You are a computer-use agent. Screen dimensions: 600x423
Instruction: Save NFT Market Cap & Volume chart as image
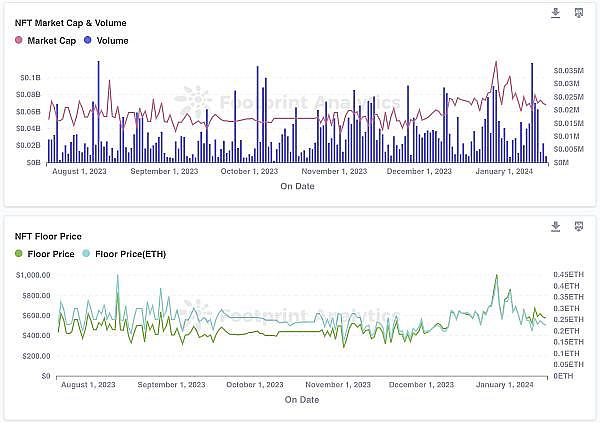(x=578, y=13)
